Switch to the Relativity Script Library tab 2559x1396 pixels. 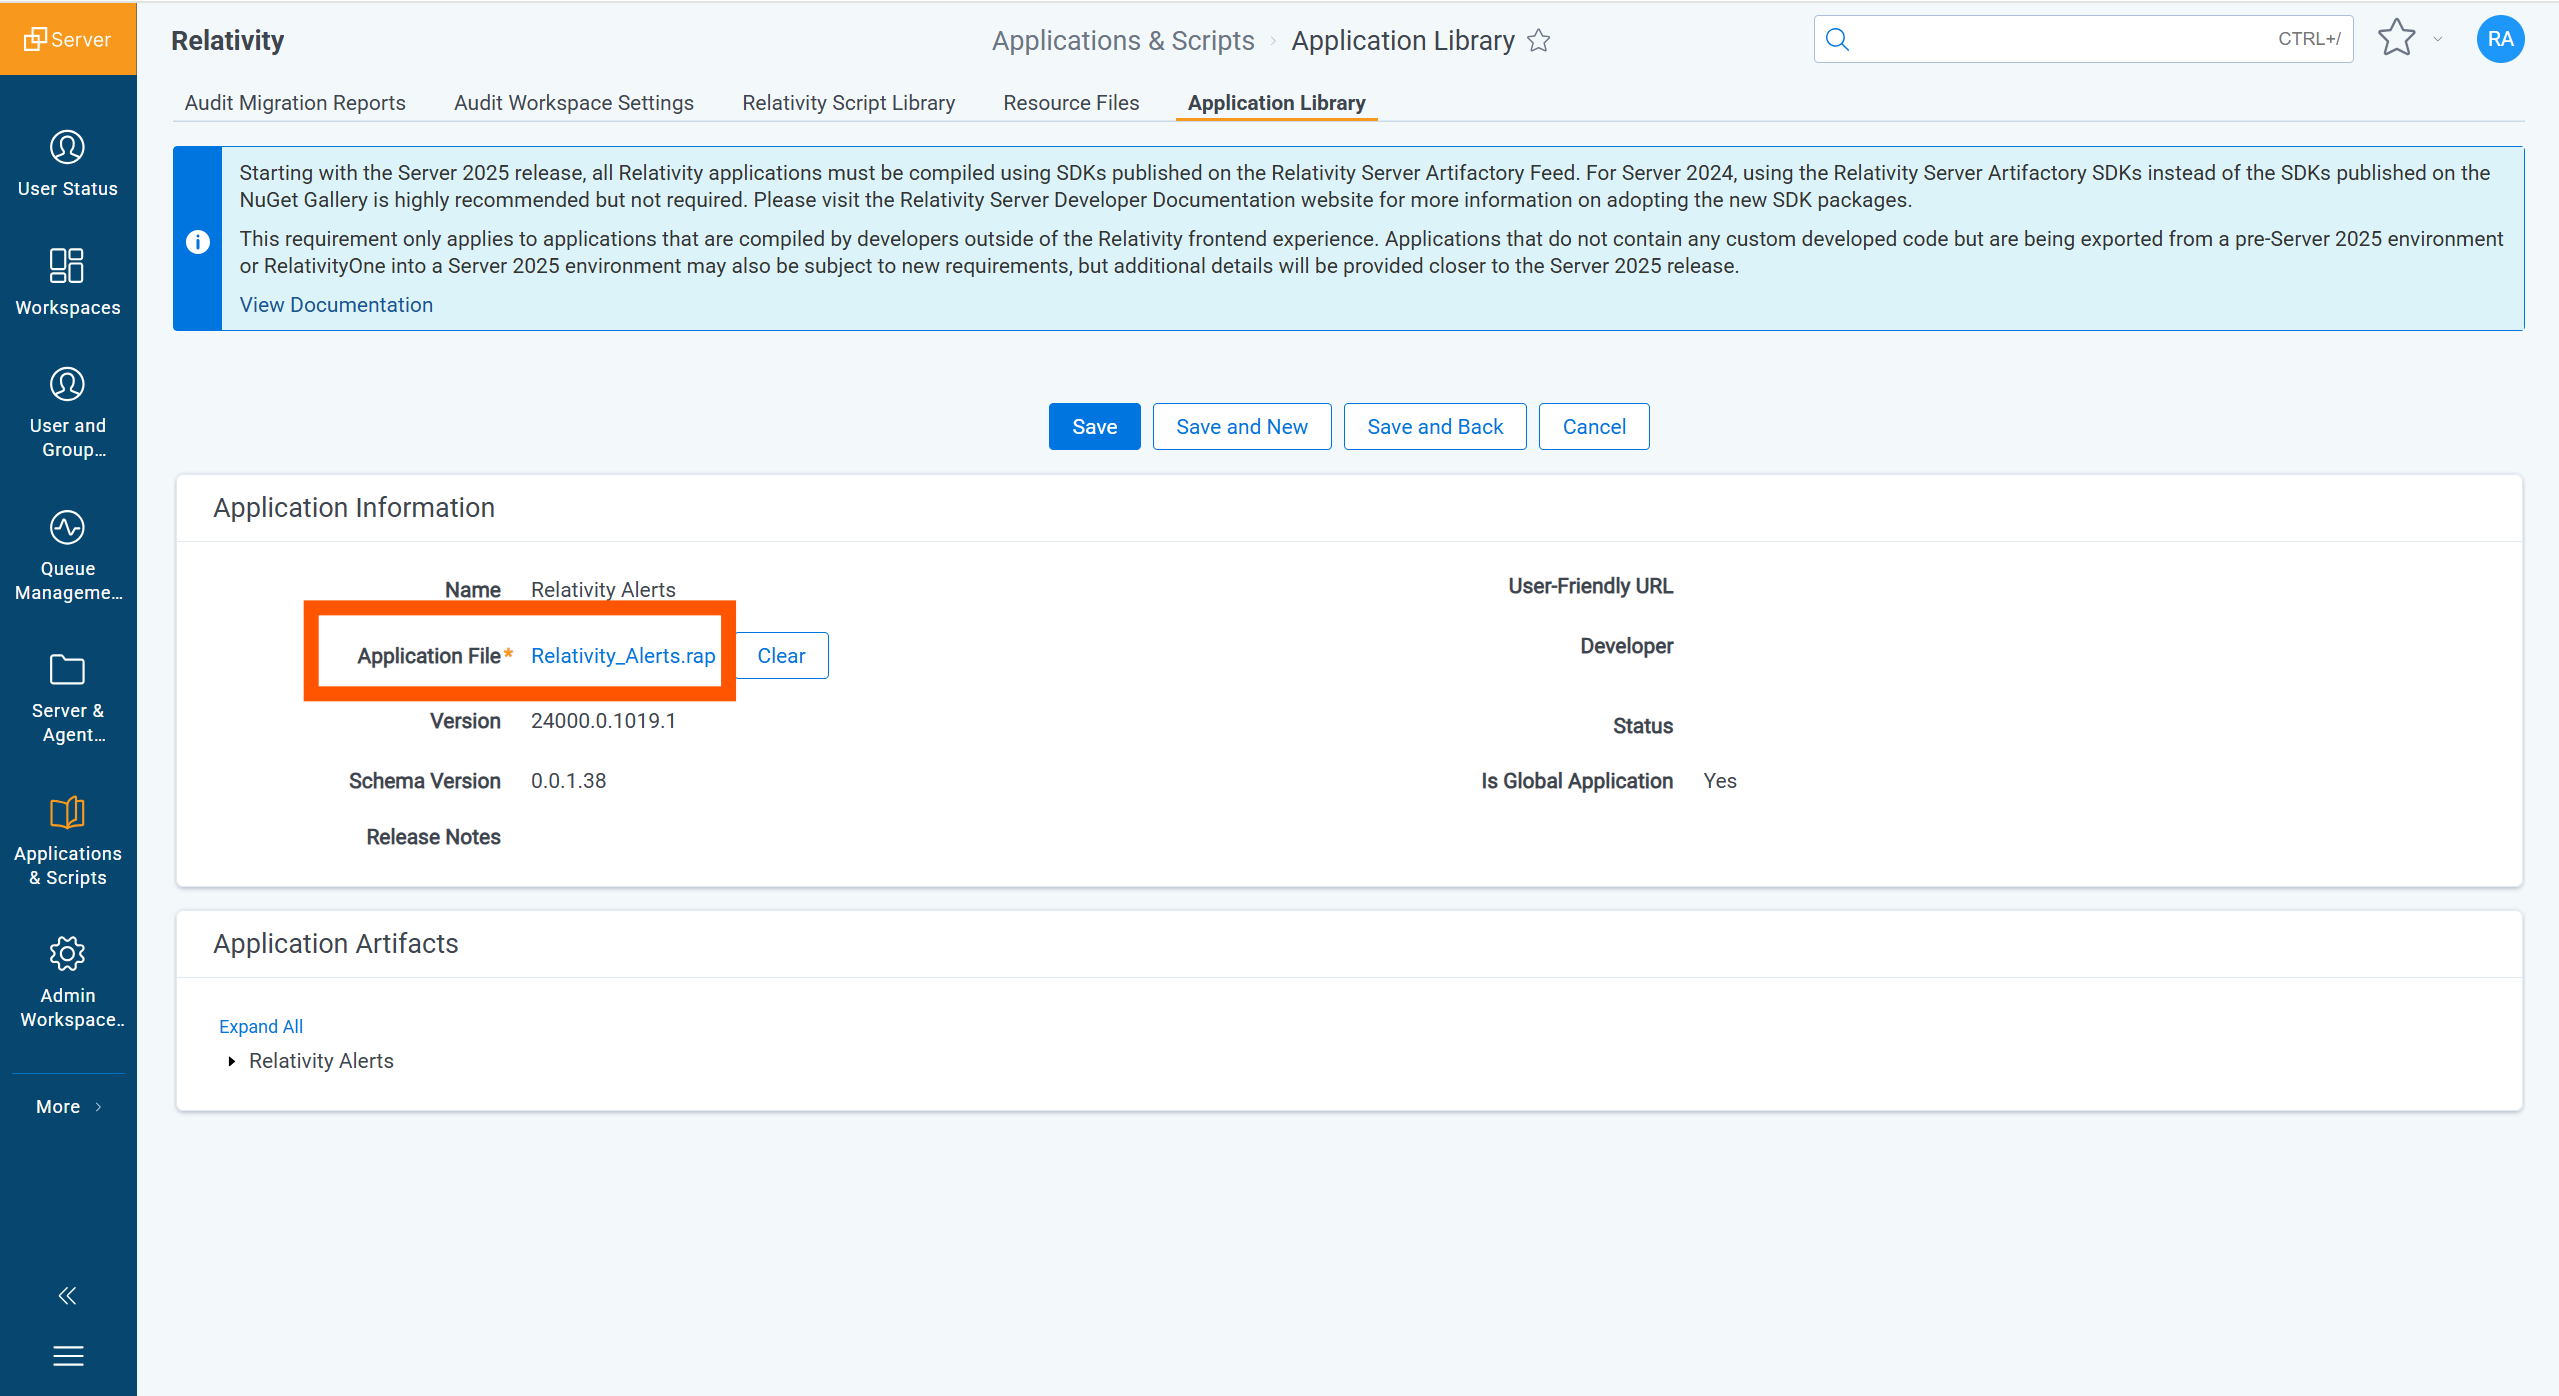[x=848, y=102]
